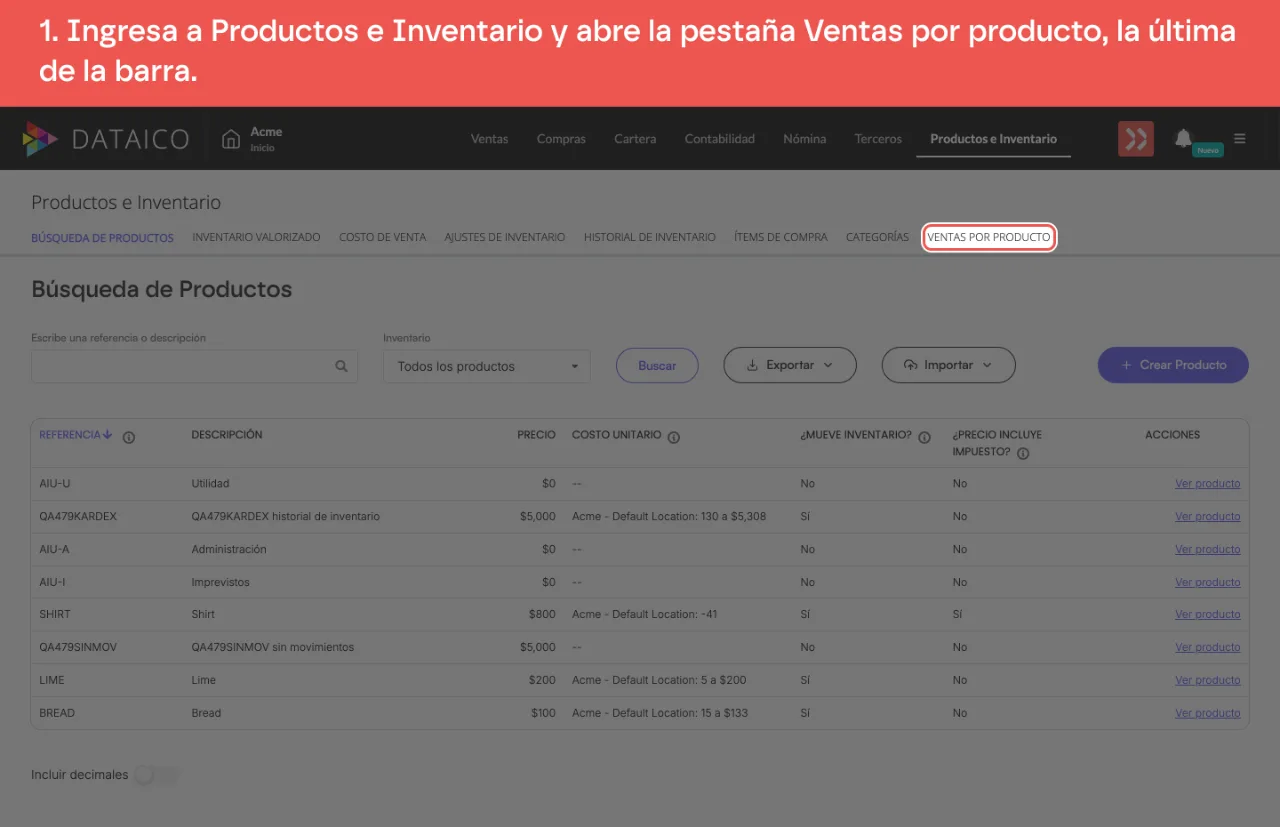Click info icon below ¿Precio incluye impuesto?
Screen dimensions: 1280x827
(x=1023, y=454)
